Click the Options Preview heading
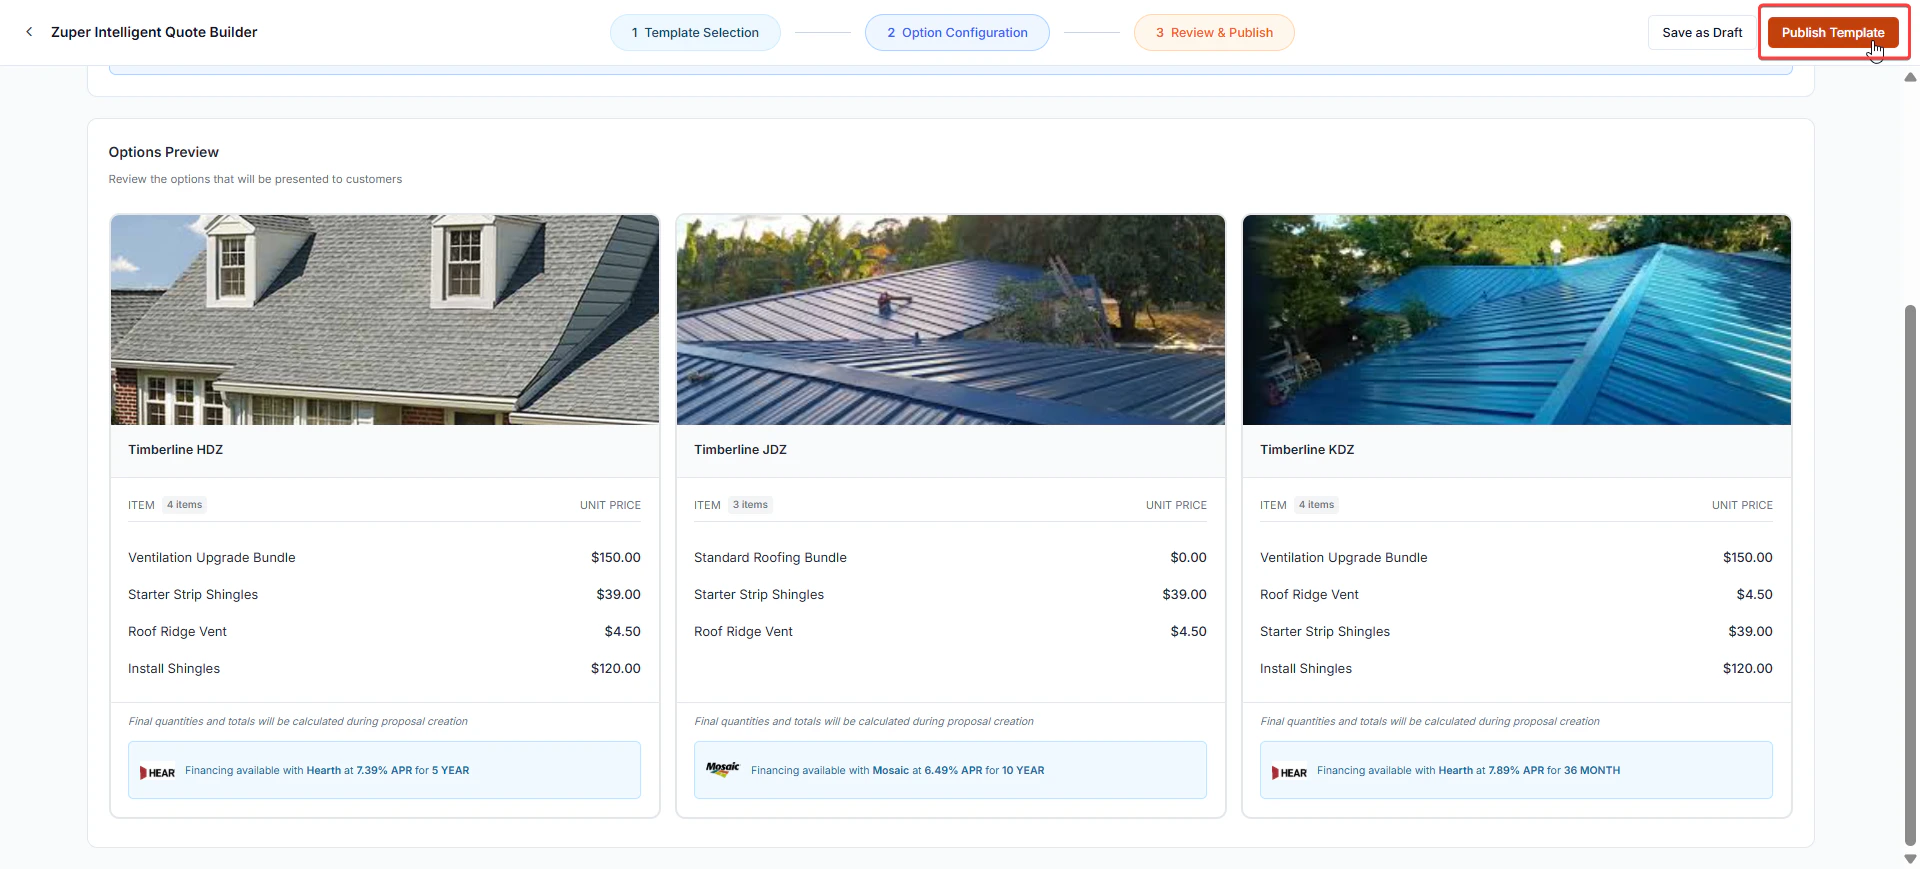Viewport: 1920px width, 869px height. 163,152
